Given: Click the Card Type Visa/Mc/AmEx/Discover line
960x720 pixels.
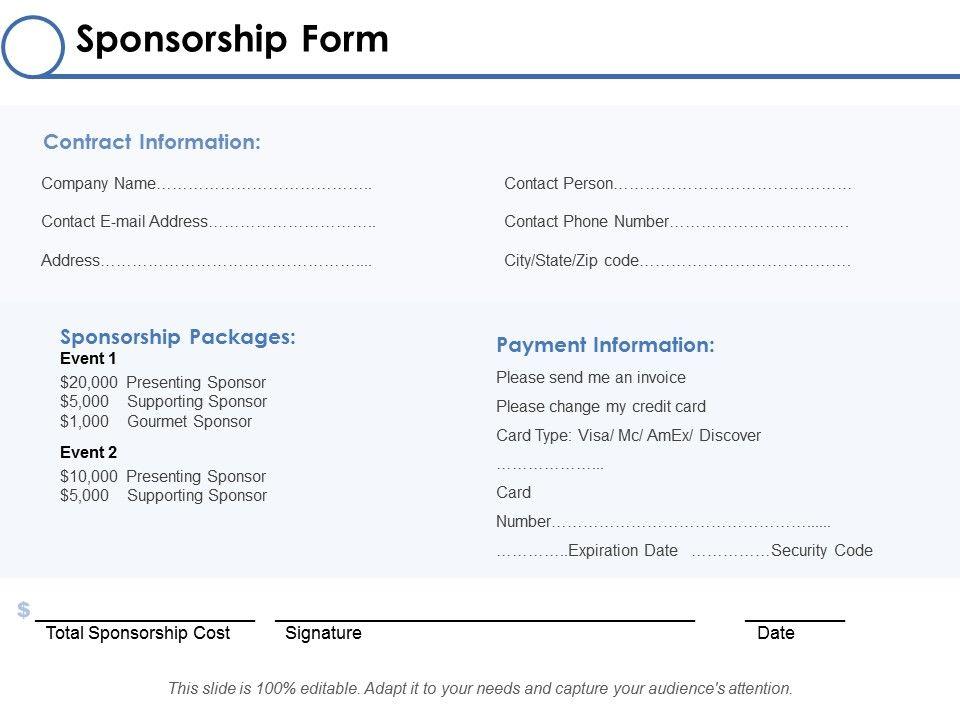Looking at the screenshot, I should pos(628,436).
